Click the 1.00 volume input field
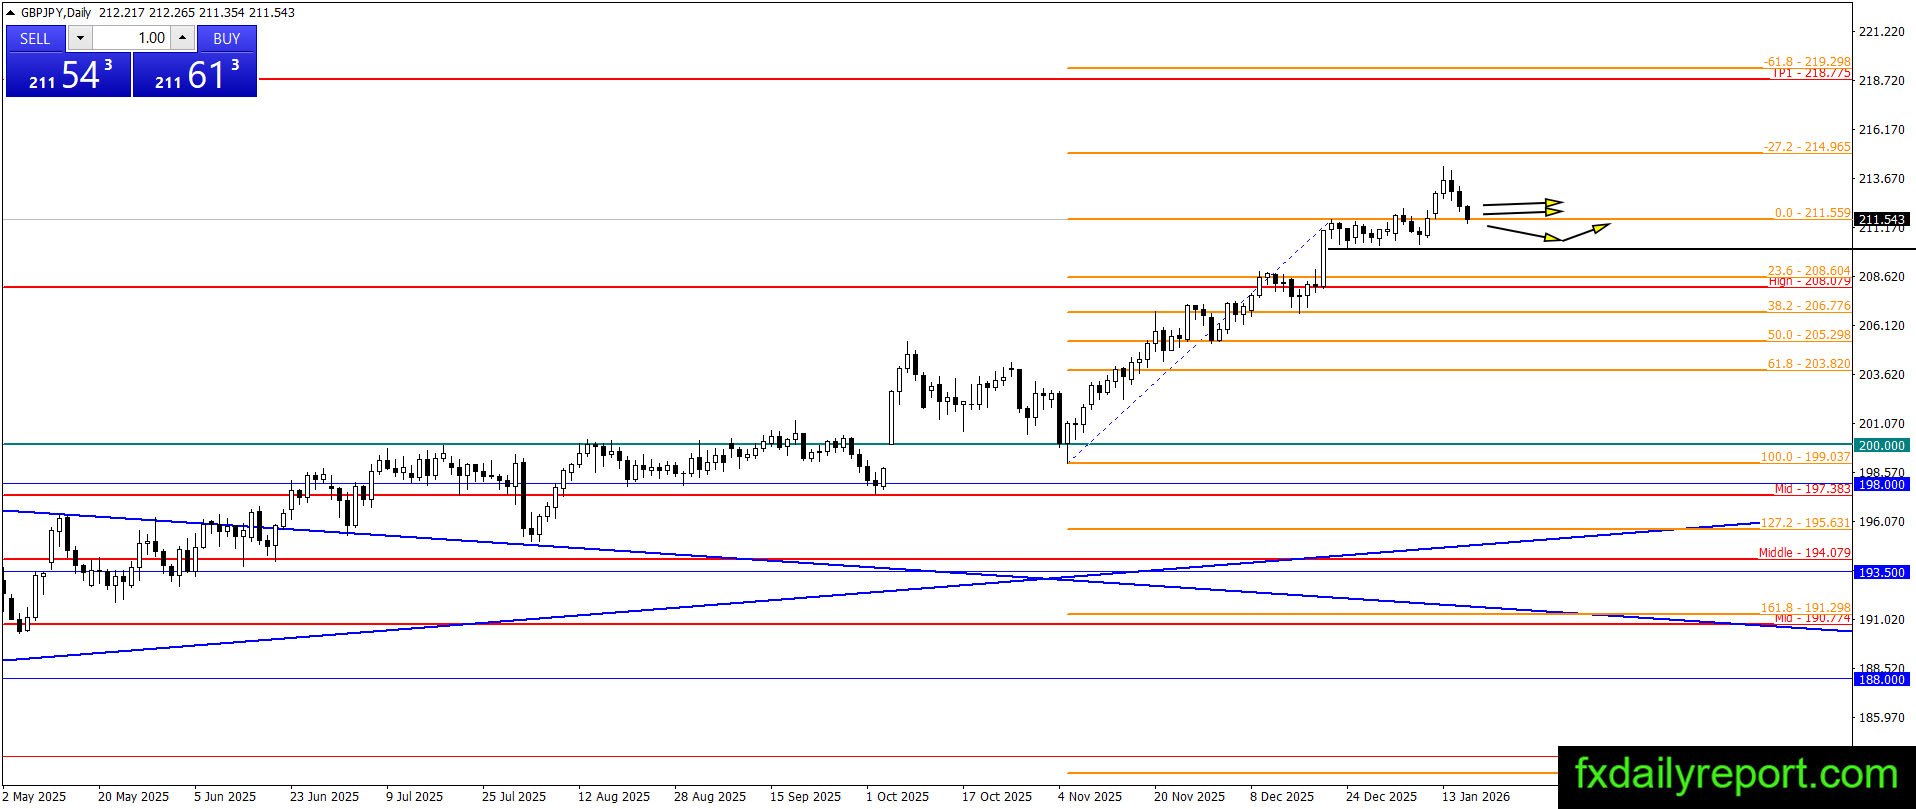Image resolution: width=1916 pixels, height=809 pixels. coord(132,38)
